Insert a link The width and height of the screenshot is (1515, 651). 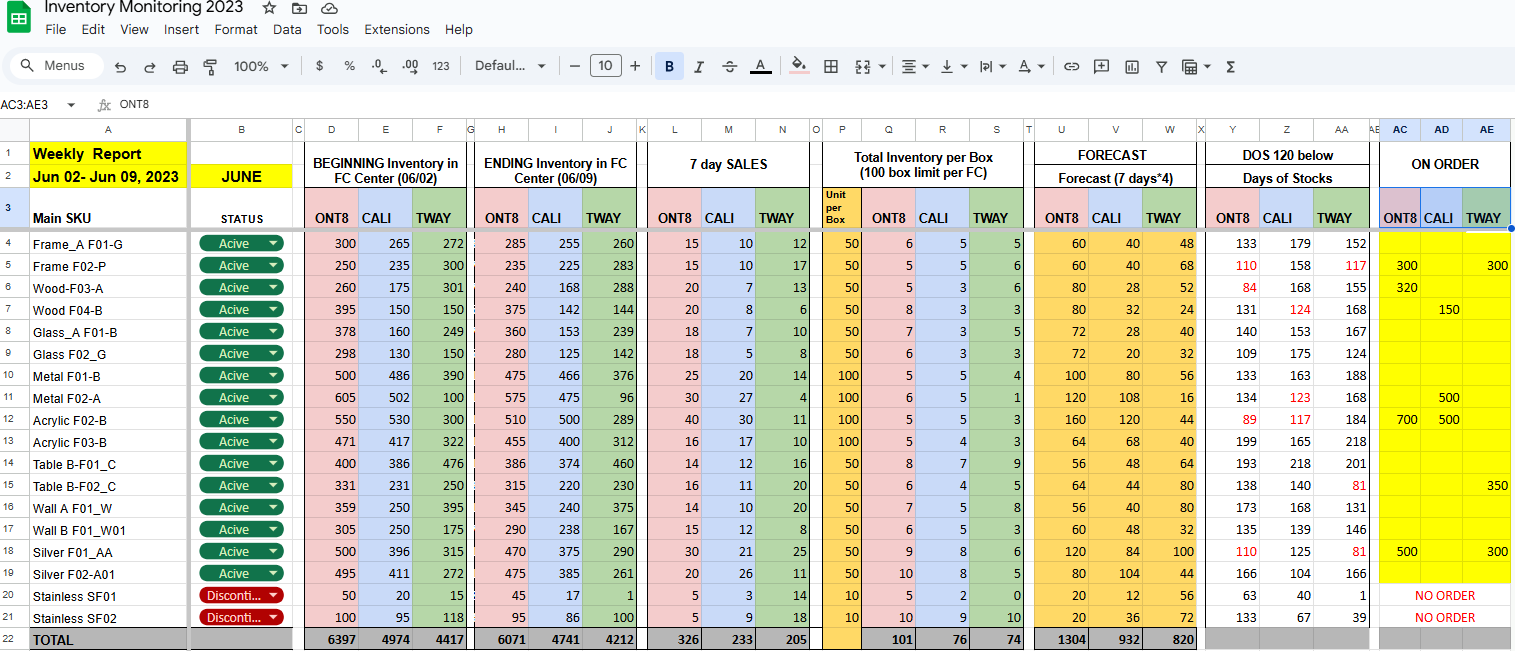tap(1071, 67)
